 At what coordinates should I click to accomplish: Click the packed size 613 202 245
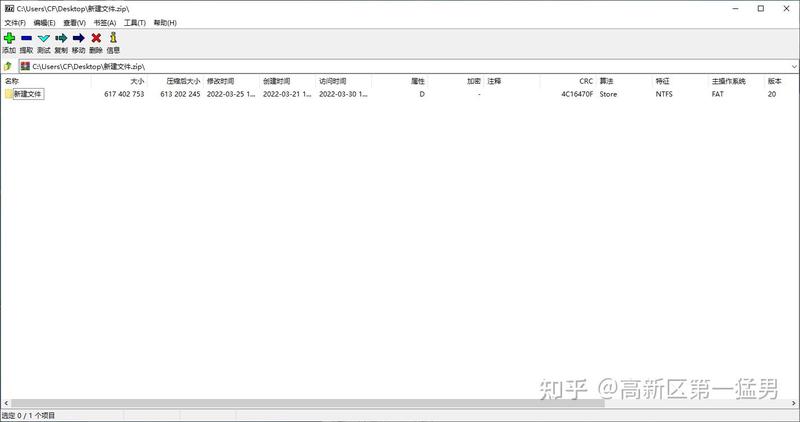[180, 94]
